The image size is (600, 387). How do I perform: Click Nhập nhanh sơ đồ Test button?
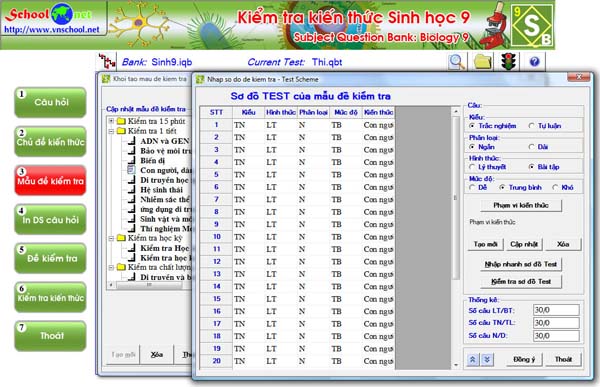(x=521, y=264)
